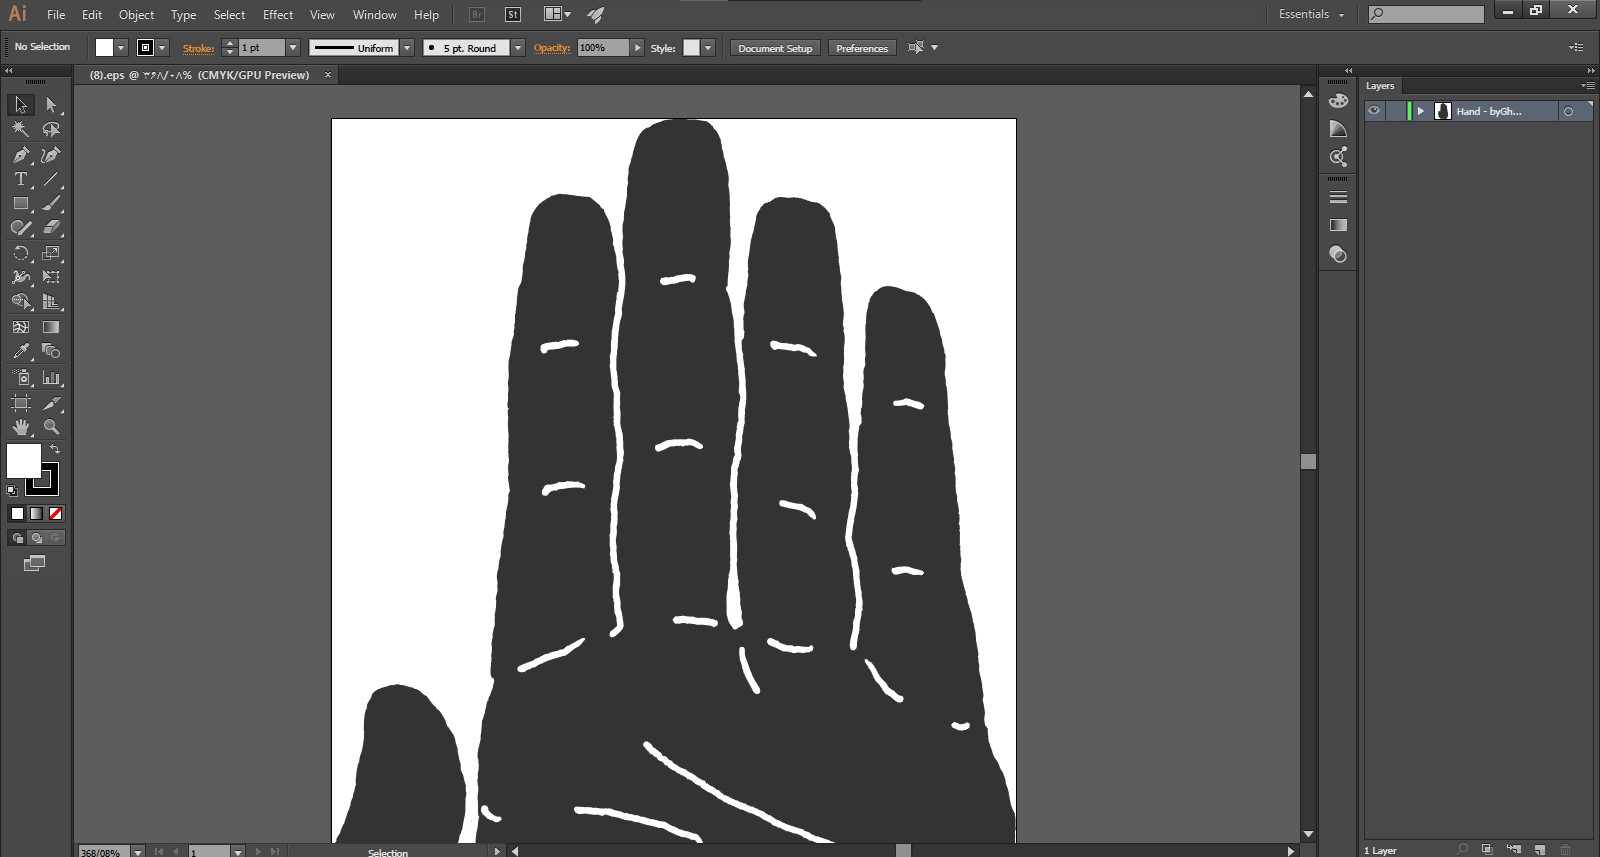Click the Document Setup button
The height and width of the screenshot is (857, 1600).
(x=775, y=48)
